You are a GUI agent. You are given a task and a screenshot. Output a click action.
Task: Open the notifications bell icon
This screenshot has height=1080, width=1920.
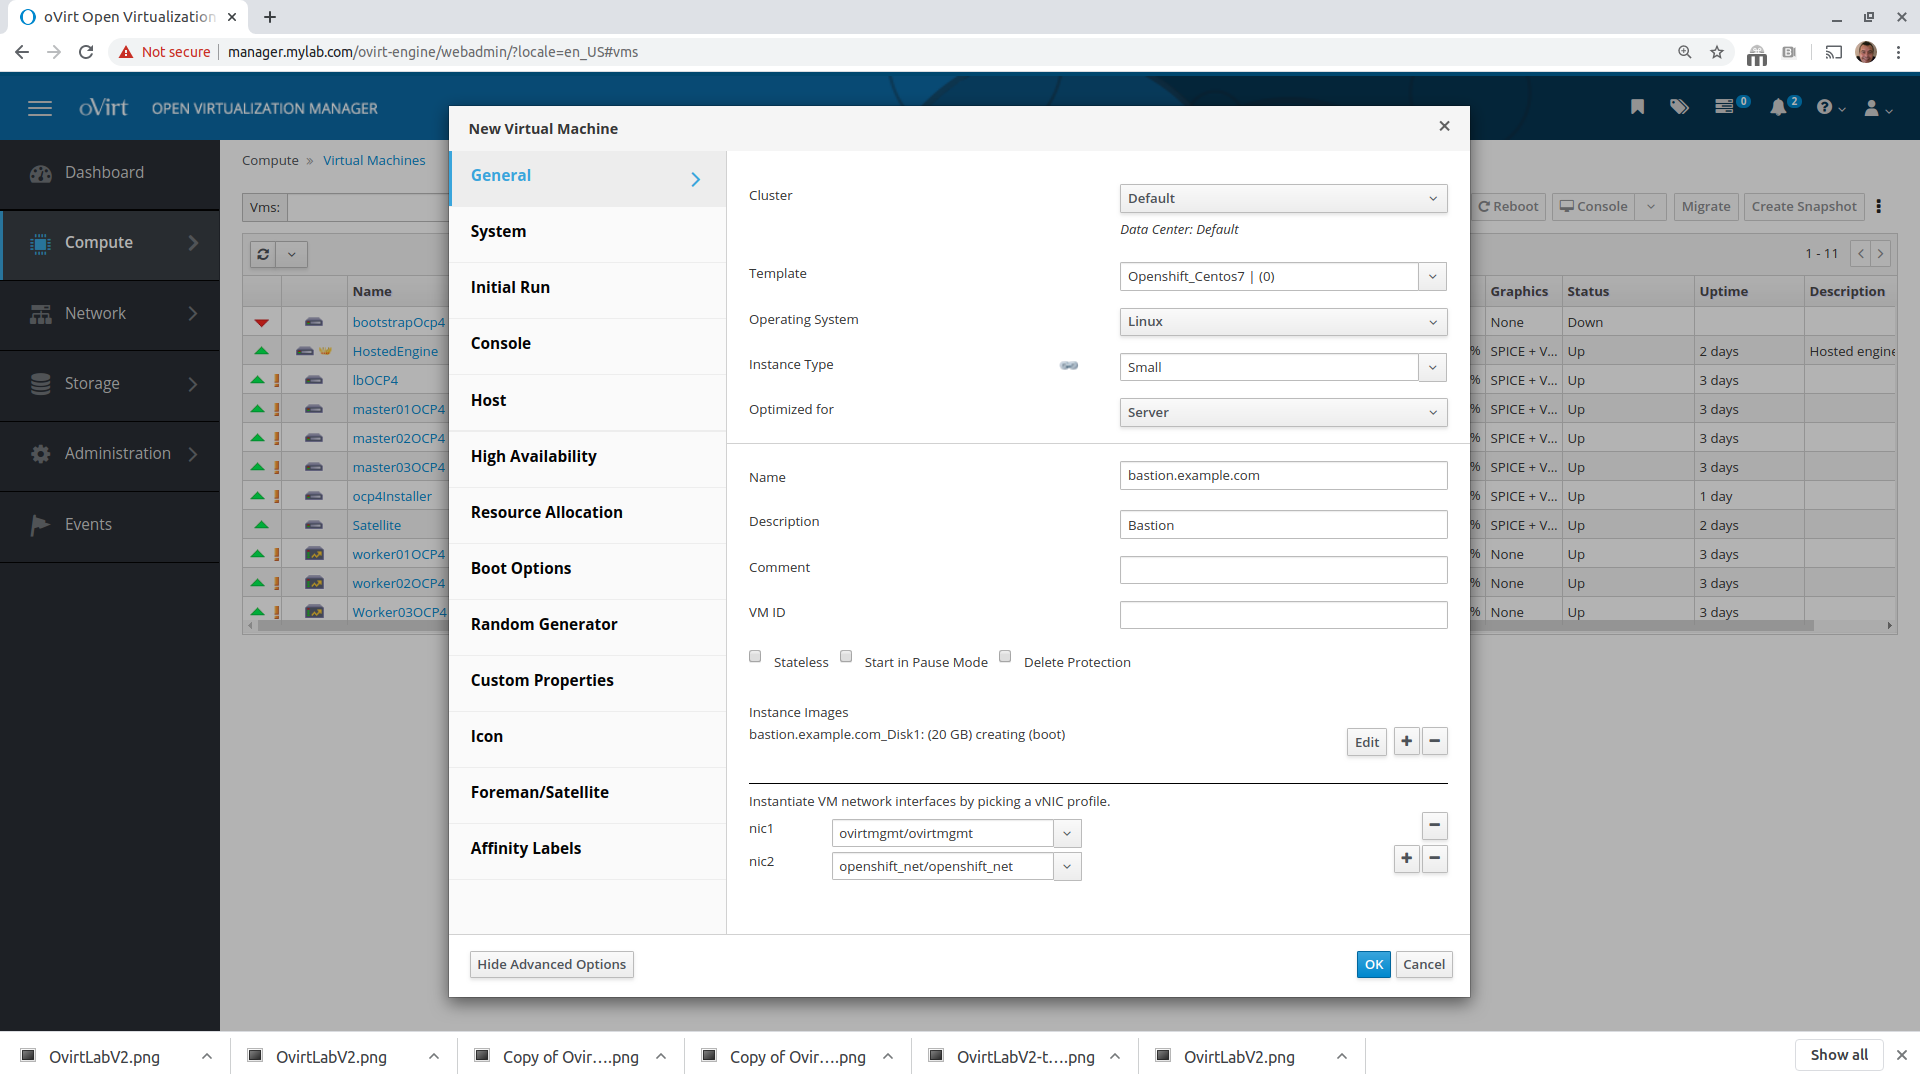point(1778,107)
